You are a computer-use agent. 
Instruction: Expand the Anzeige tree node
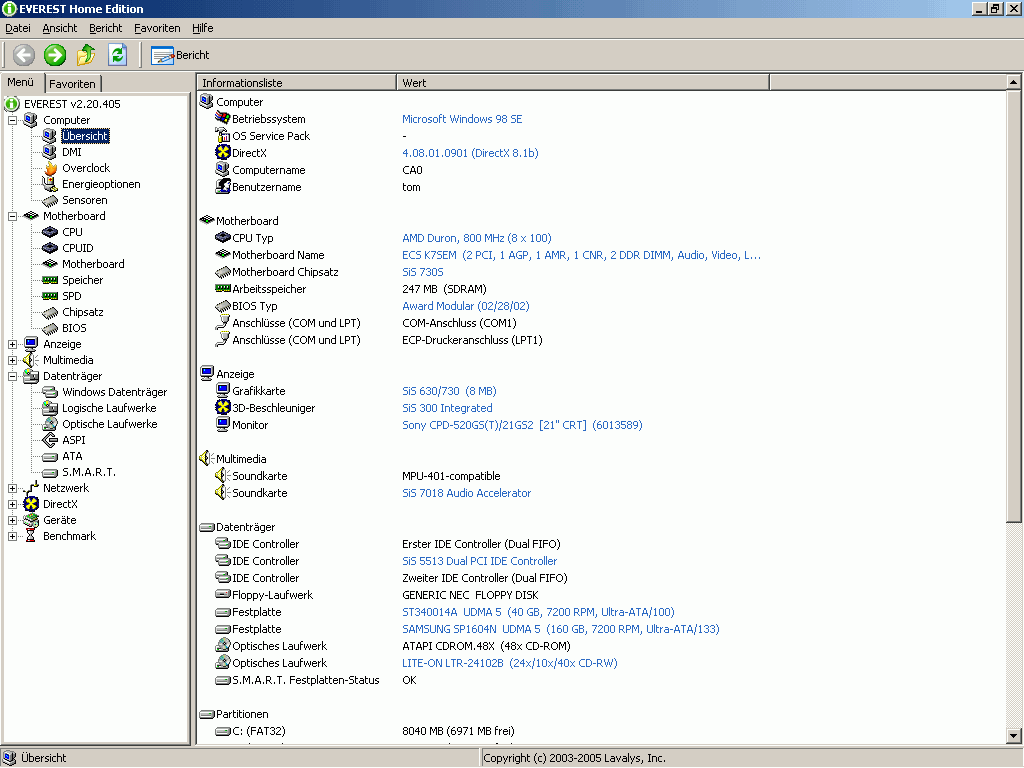point(12,344)
